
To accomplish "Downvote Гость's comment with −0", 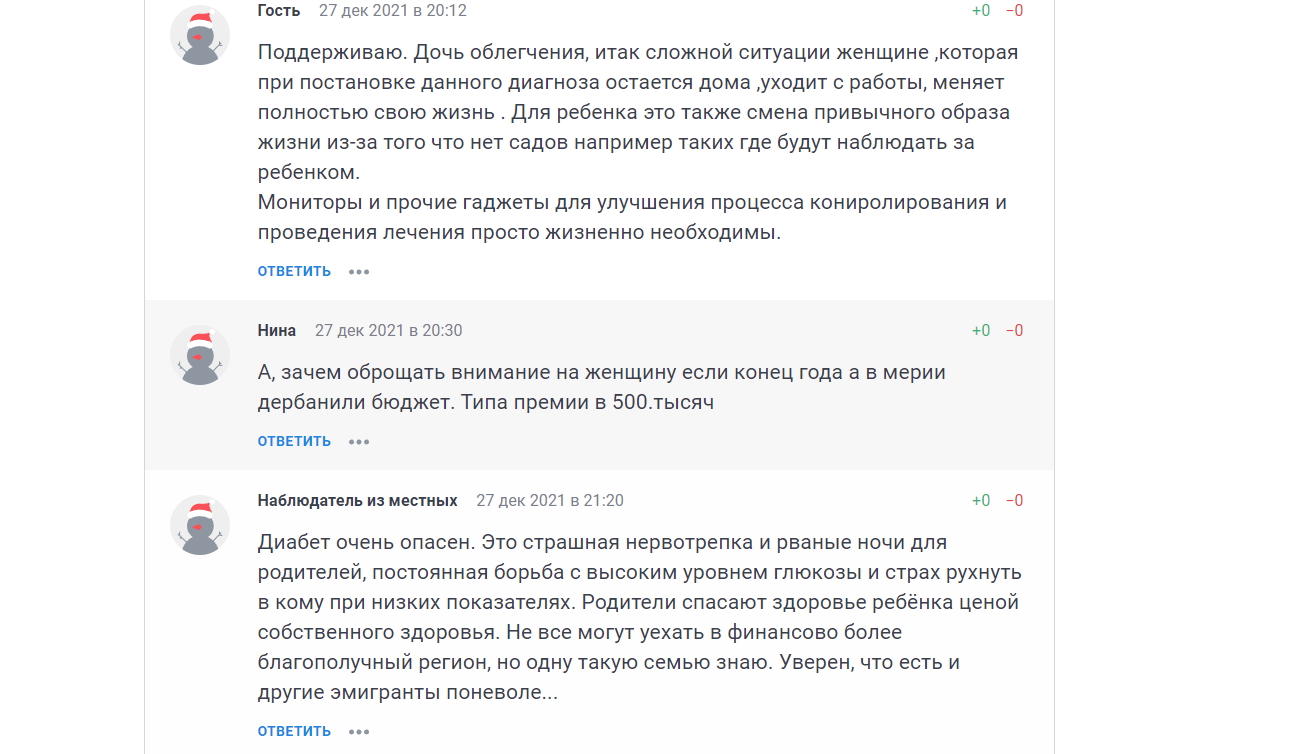I will [1014, 11].
